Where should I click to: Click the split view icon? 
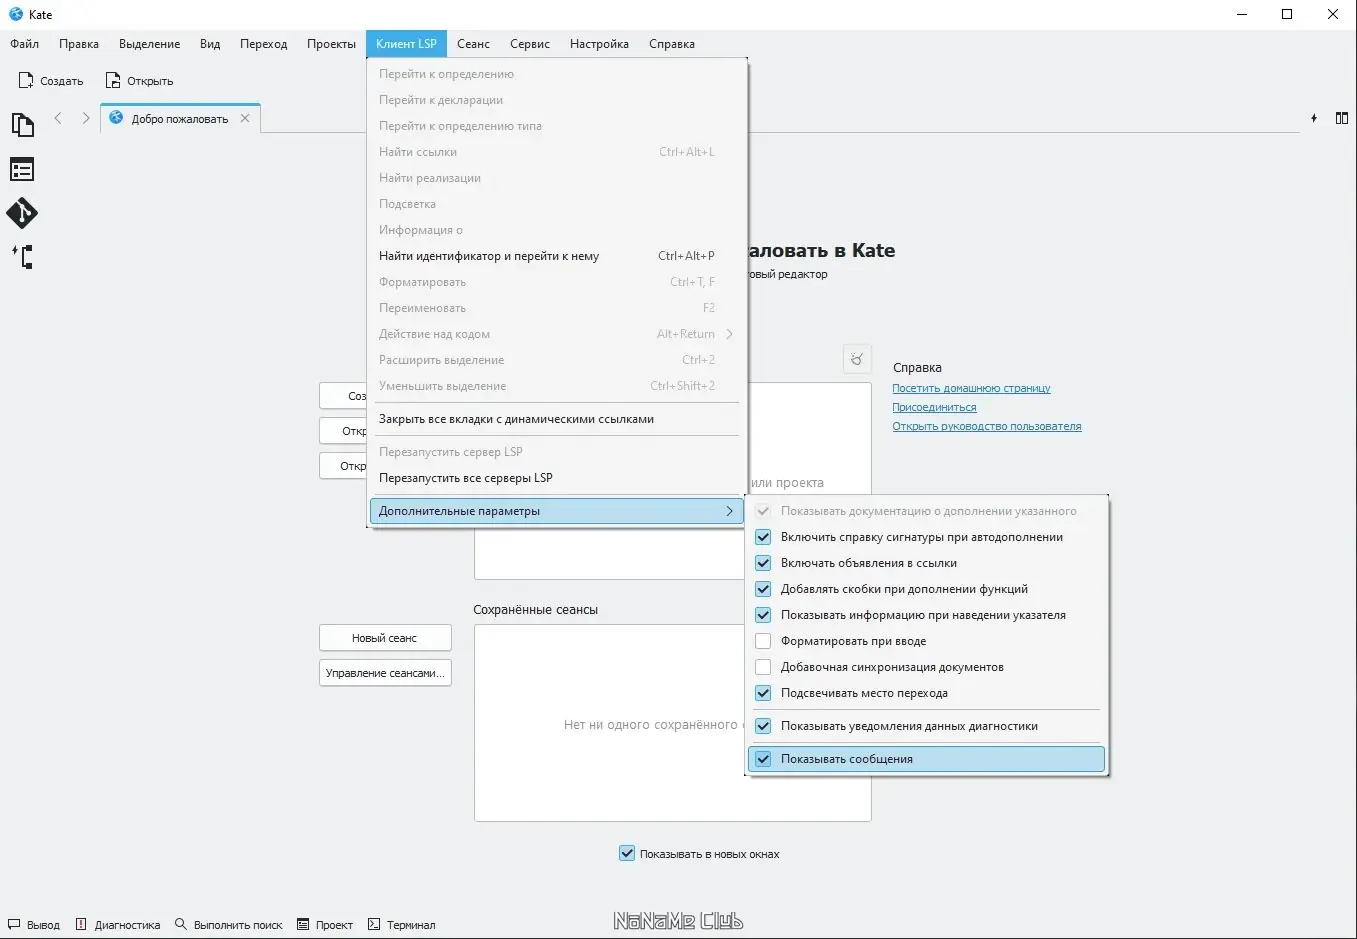click(1342, 118)
